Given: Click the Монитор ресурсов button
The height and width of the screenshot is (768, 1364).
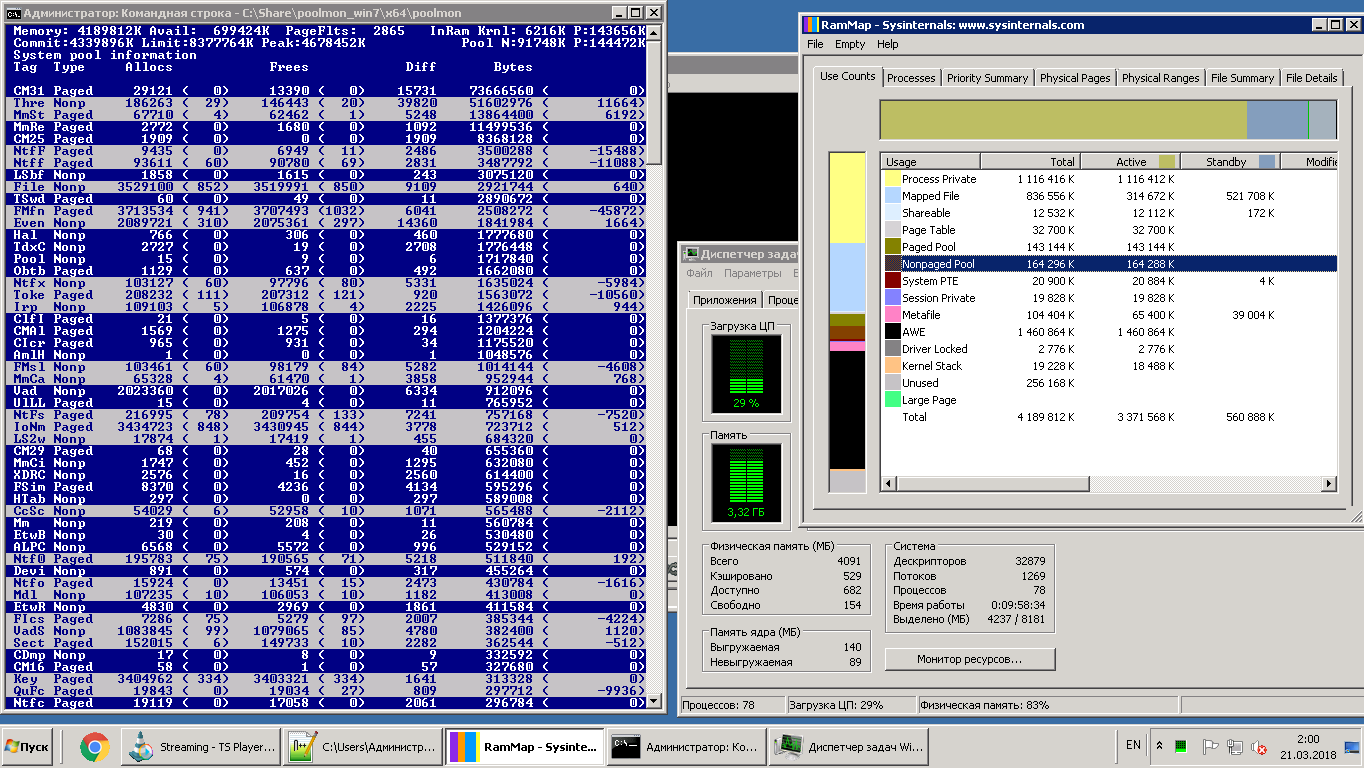Looking at the screenshot, I should [969, 660].
